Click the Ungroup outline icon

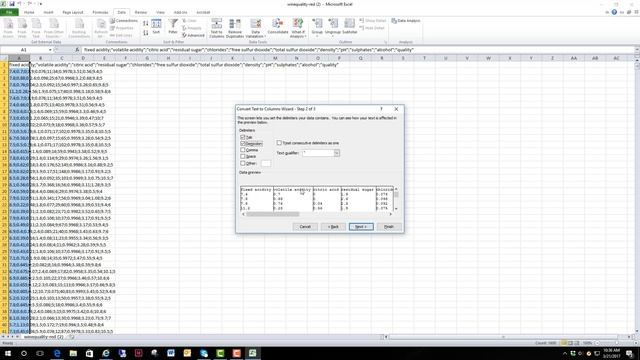[x=333, y=27]
